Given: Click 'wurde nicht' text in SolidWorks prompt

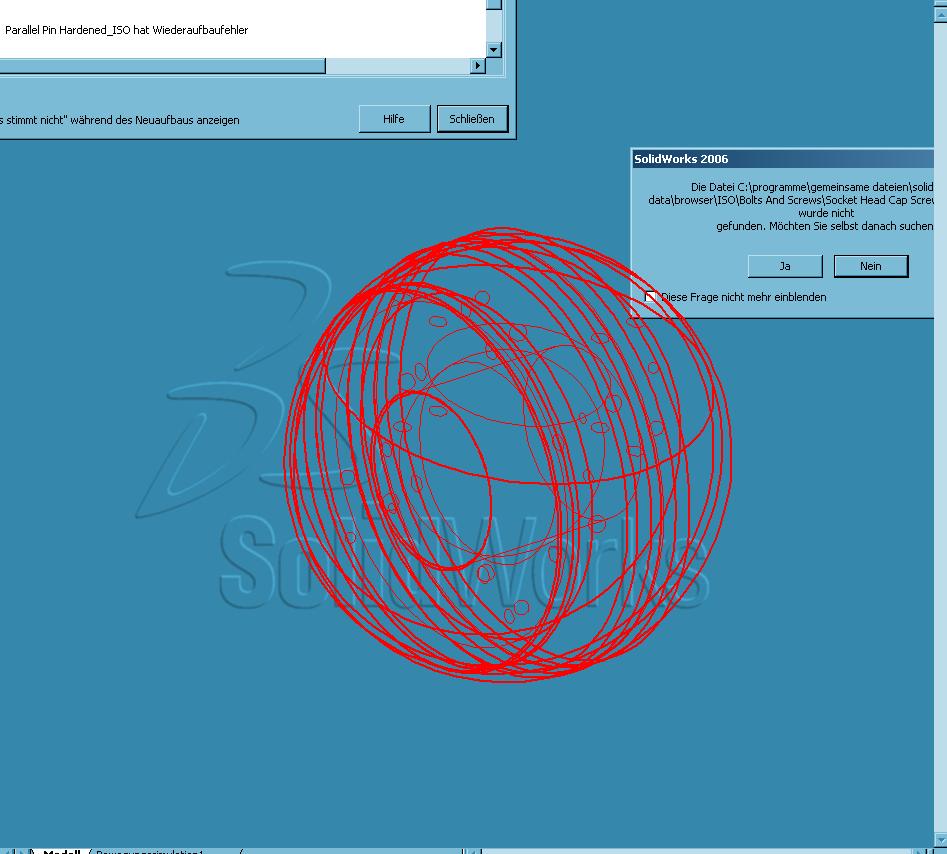Looking at the screenshot, I should click(826, 213).
